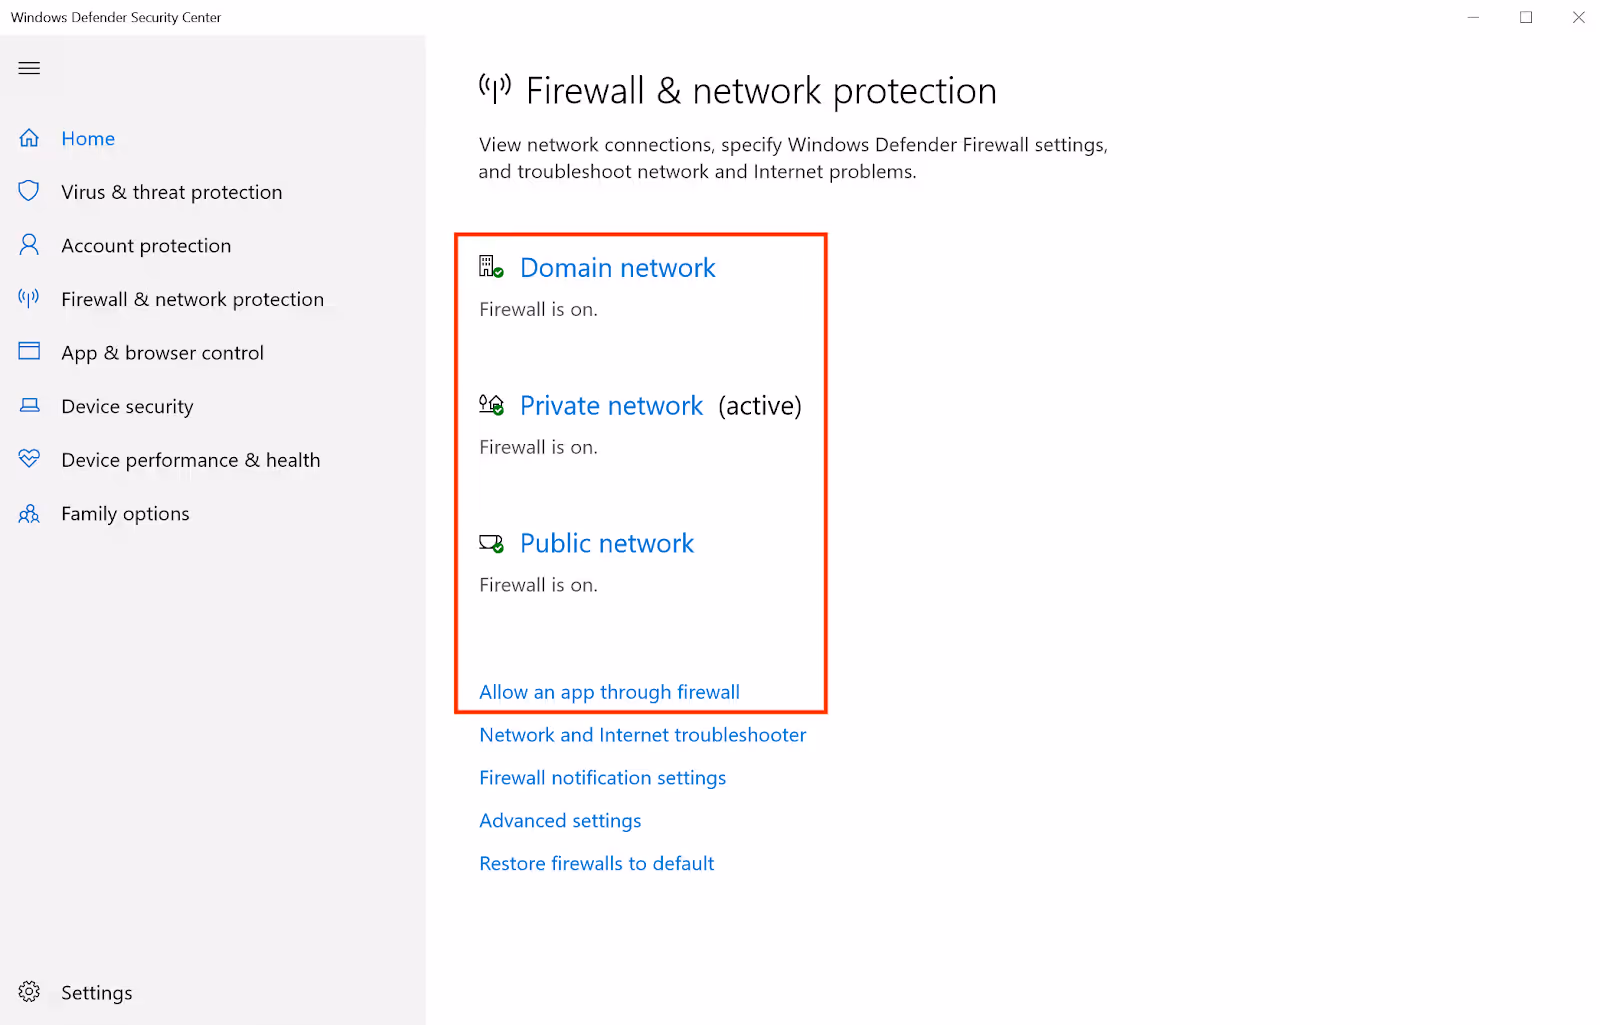
Task: Toggle the hamburger navigation menu
Action: (x=29, y=68)
